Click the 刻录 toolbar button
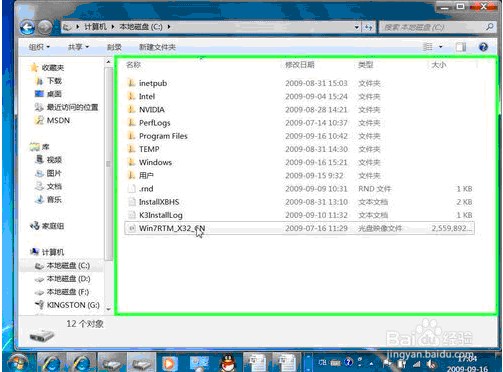503x372 pixels. pyautogui.click(x=114, y=47)
